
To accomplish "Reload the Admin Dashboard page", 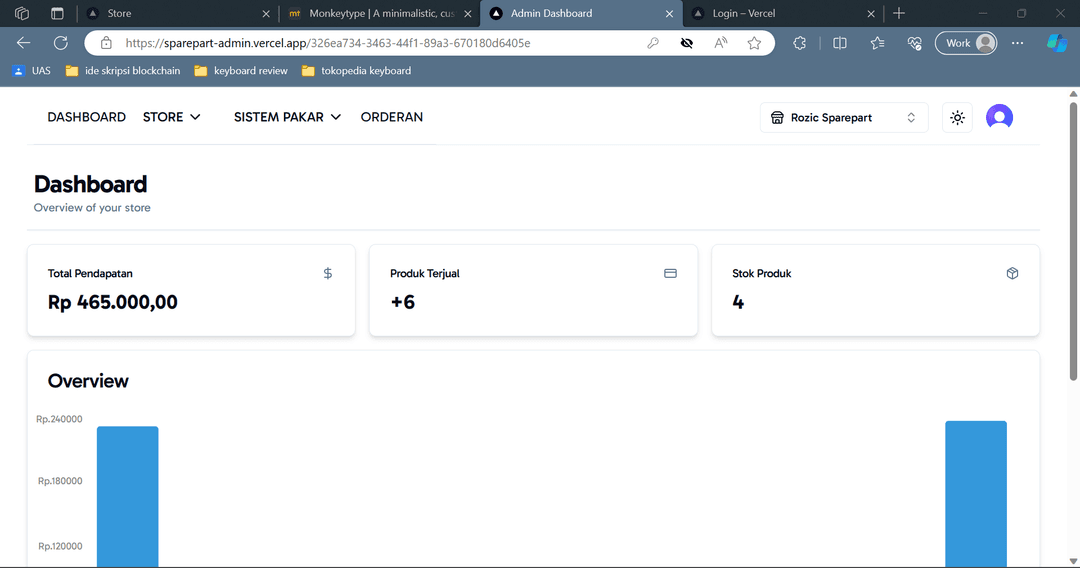I will tap(61, 43).
